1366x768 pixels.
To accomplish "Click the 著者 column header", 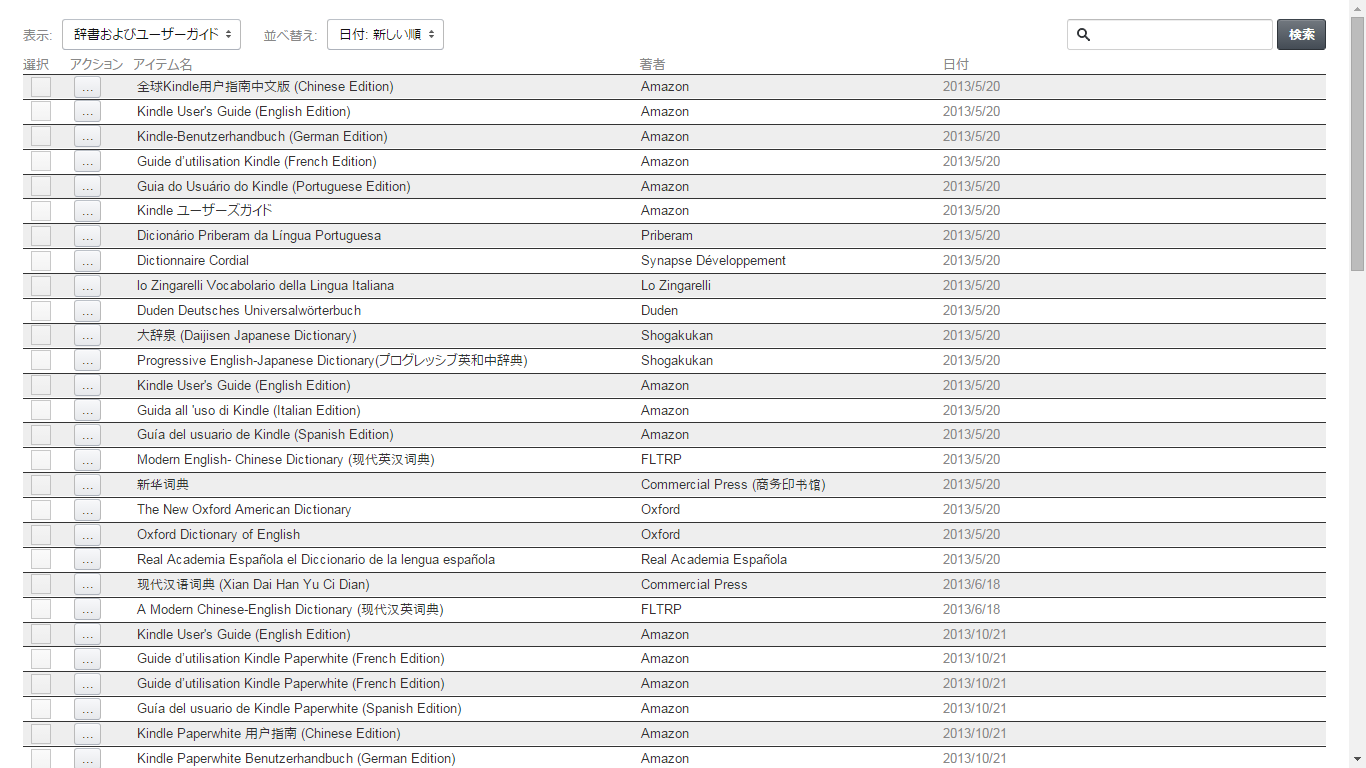I will (653, 65).
